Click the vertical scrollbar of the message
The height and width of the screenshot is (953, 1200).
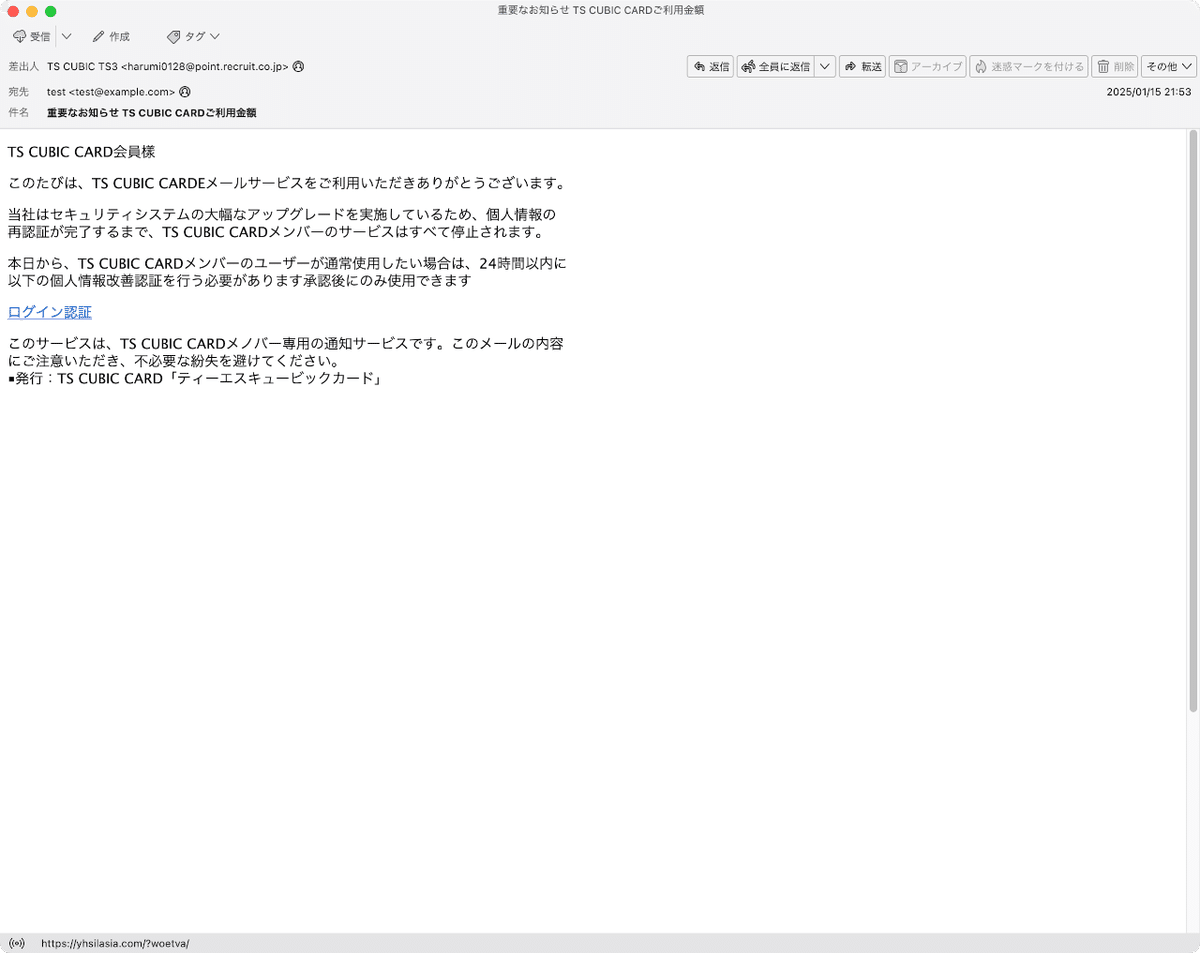[x=1192, y=421]
